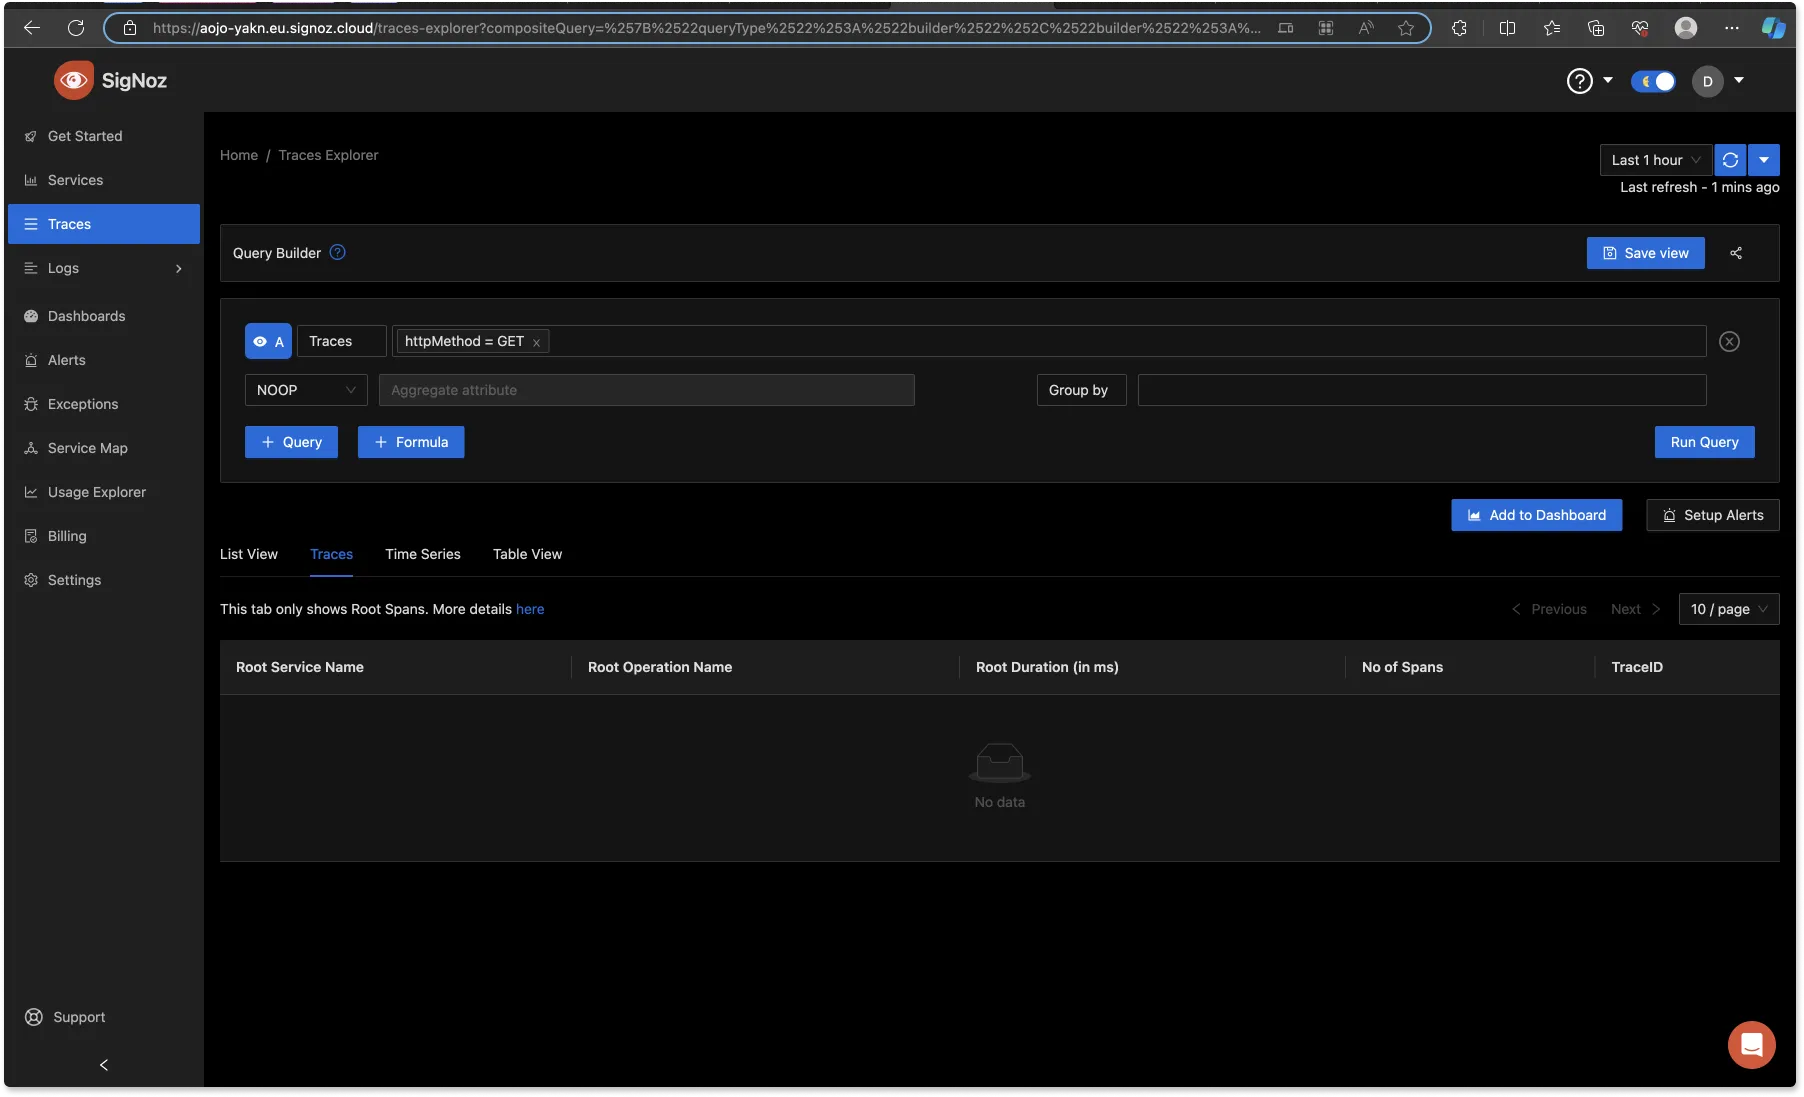Select Traces in sidebar
Image resolution: width=1804 pixels, height=1097 pixels.
tap(104, 224)
